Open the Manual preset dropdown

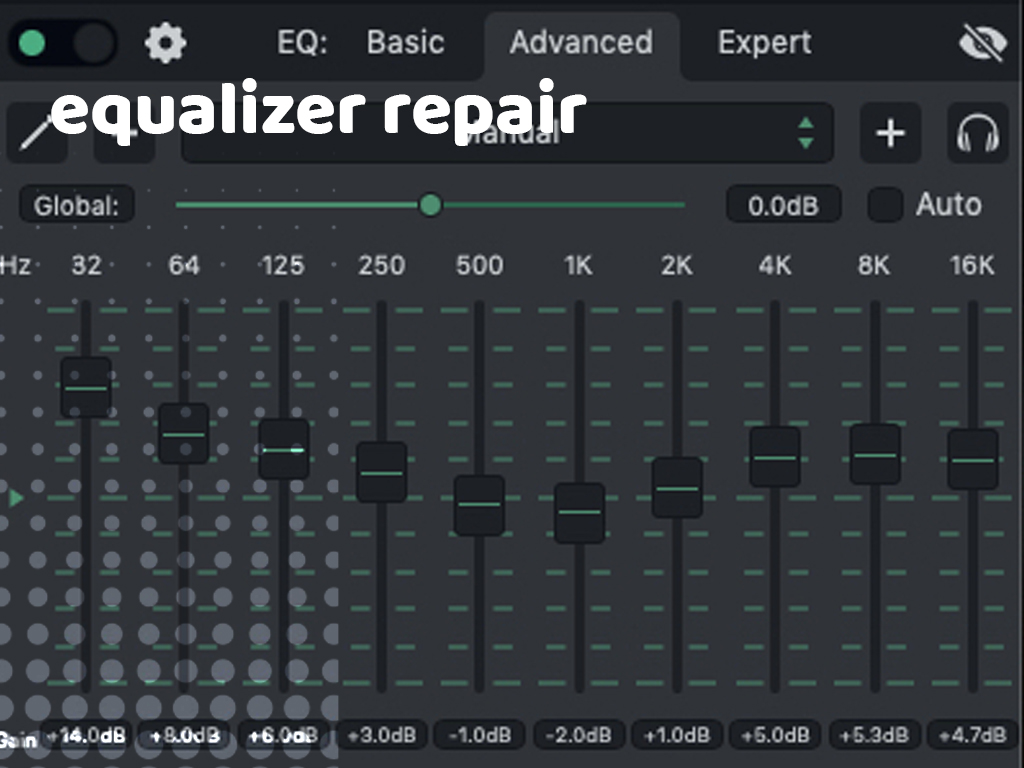tap(506, 133)
